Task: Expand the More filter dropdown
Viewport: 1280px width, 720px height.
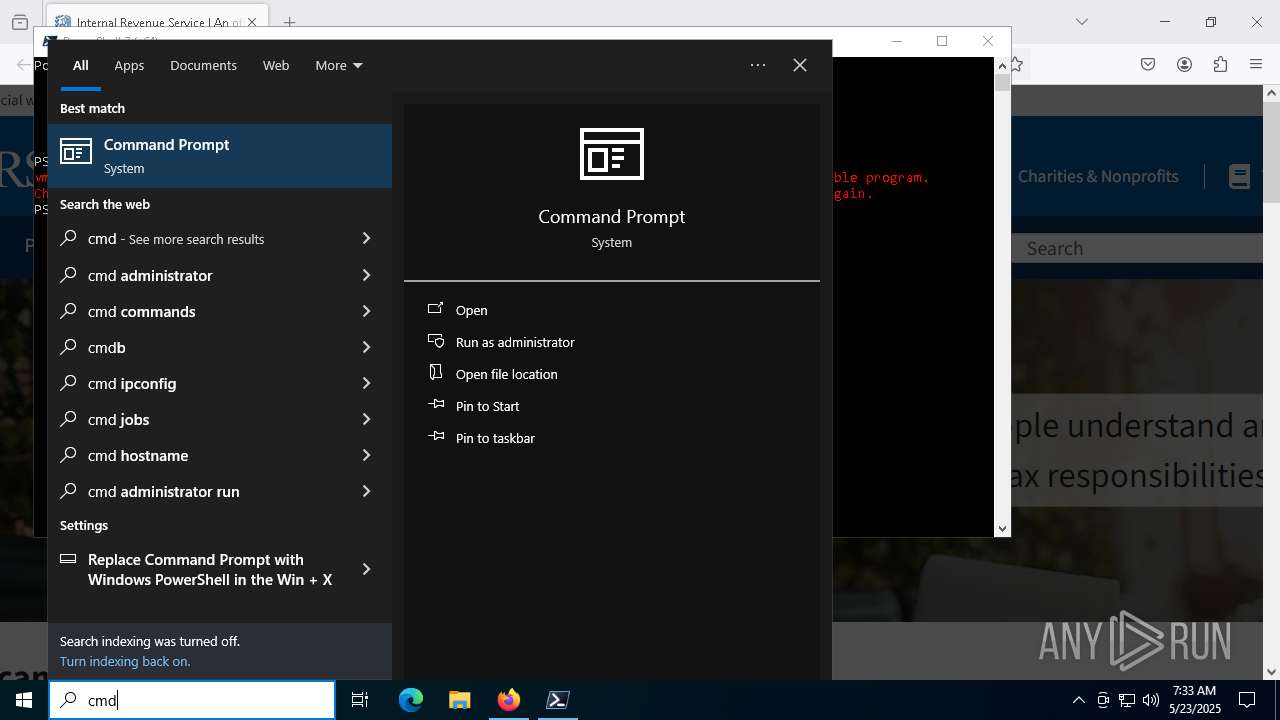Action: (339, 65)
